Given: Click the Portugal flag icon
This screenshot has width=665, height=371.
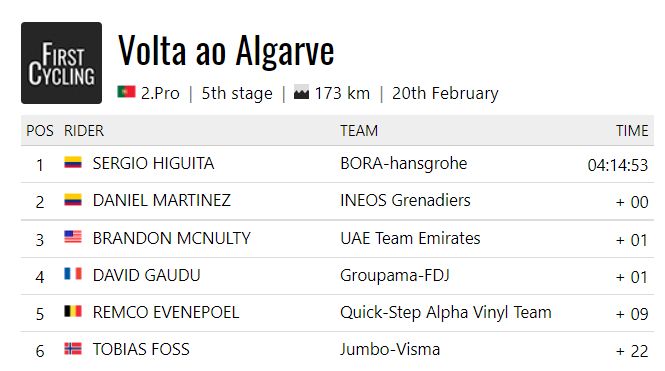Looking at the screenshot, I should [126, 92].
